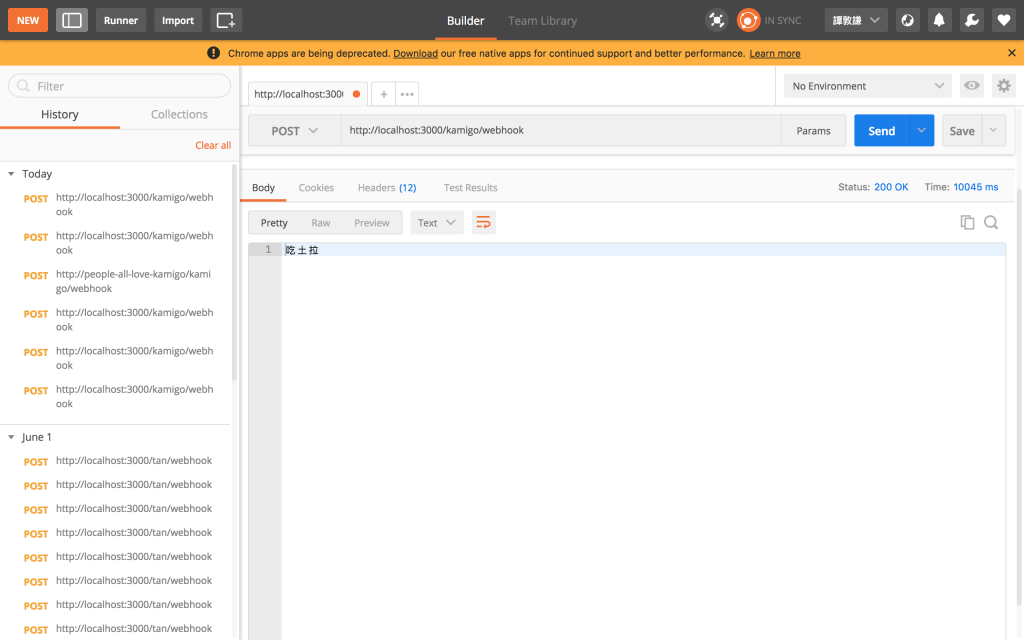Open a new window icon
Viewport: 1024px width, 640px height.
(x=226, y=20)
